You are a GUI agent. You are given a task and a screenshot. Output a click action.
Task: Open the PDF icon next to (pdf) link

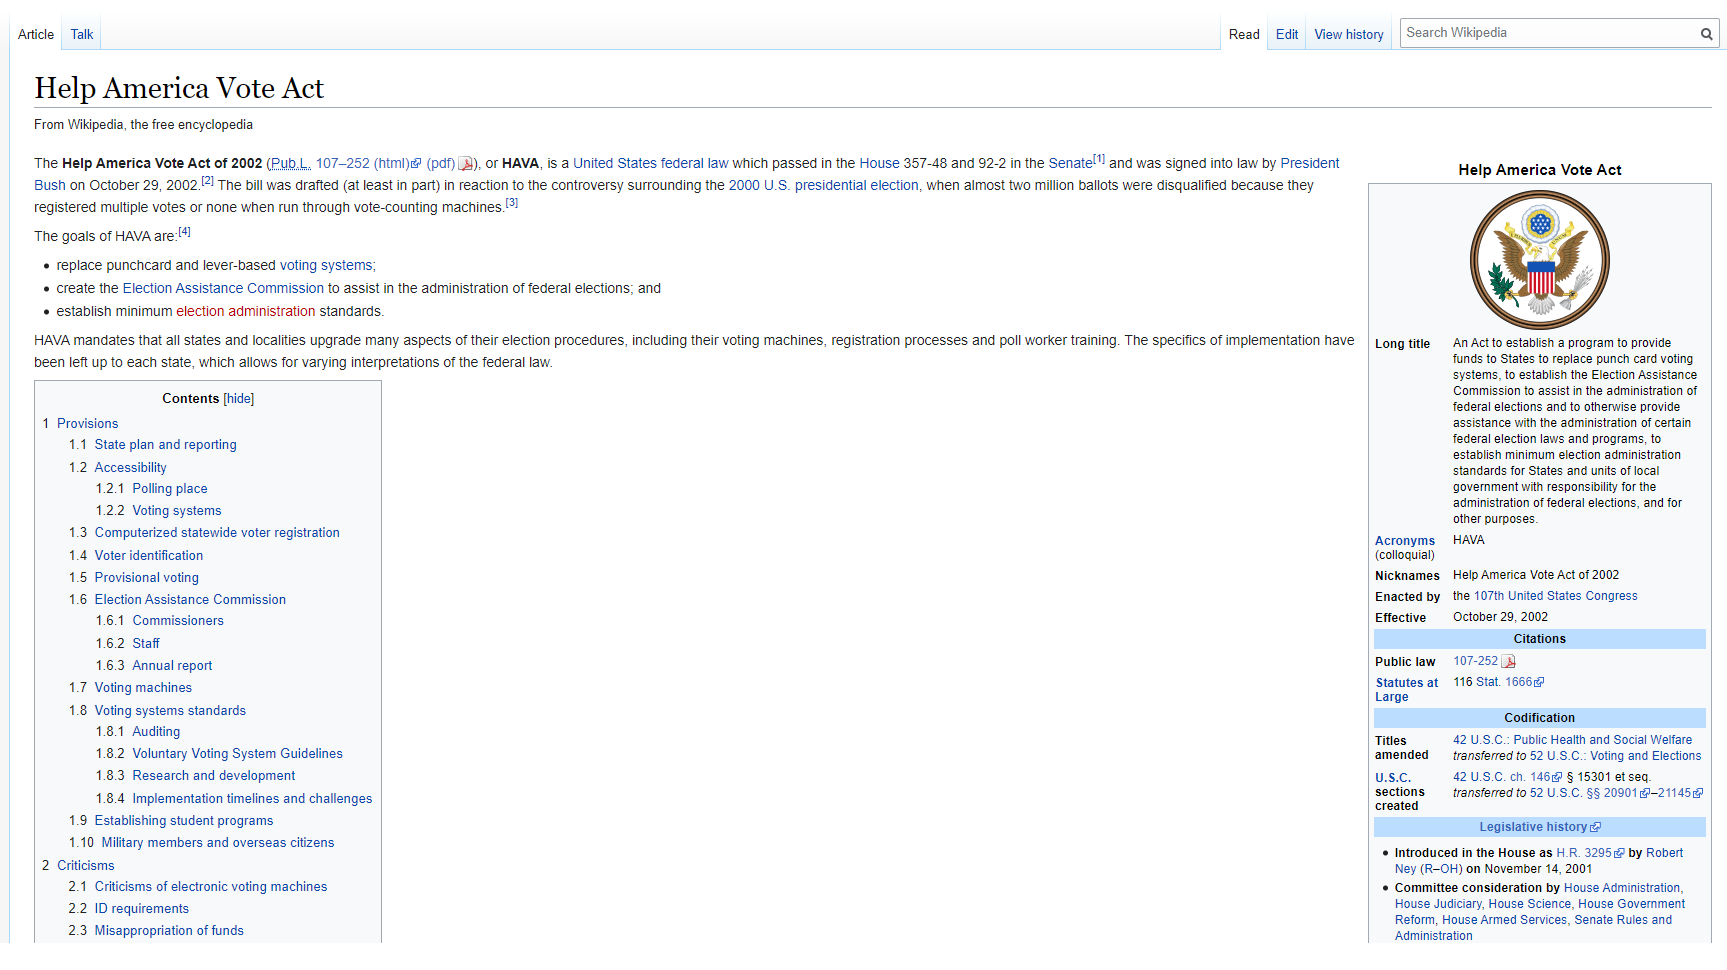(465, 164)
